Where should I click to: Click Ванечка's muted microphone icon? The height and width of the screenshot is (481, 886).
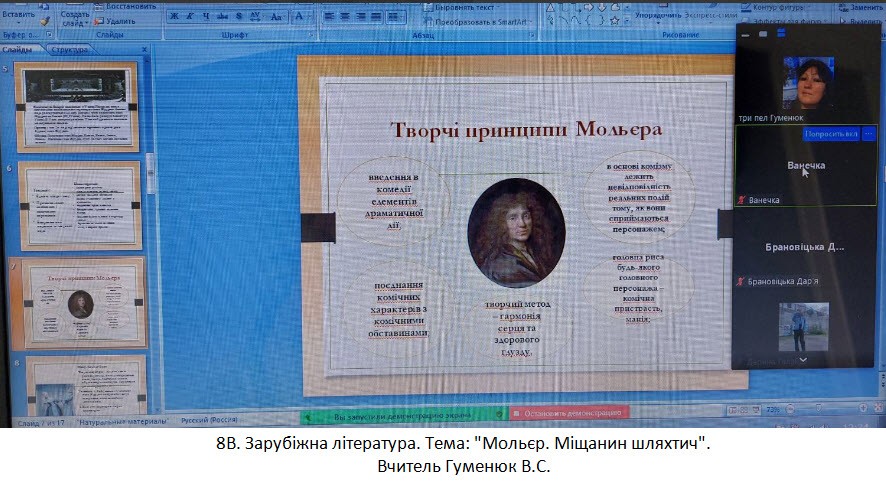740,200
